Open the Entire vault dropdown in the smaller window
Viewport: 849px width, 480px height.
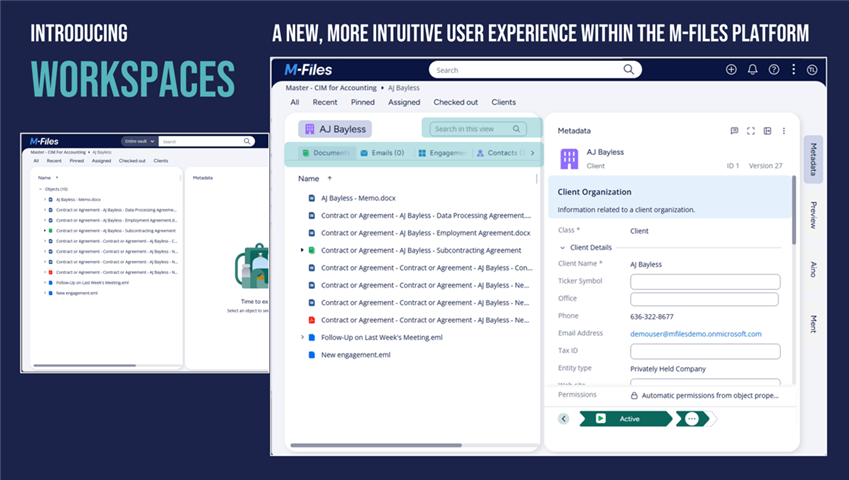point(139,141)
